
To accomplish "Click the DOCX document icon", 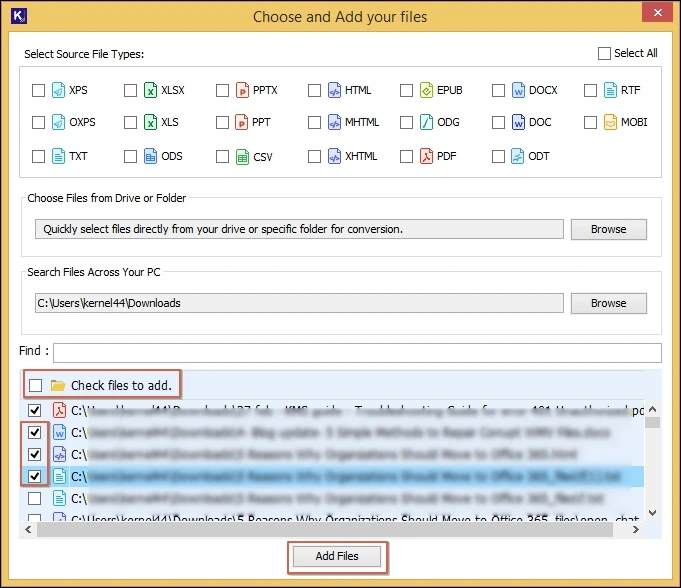I will [x=518, y=90].
